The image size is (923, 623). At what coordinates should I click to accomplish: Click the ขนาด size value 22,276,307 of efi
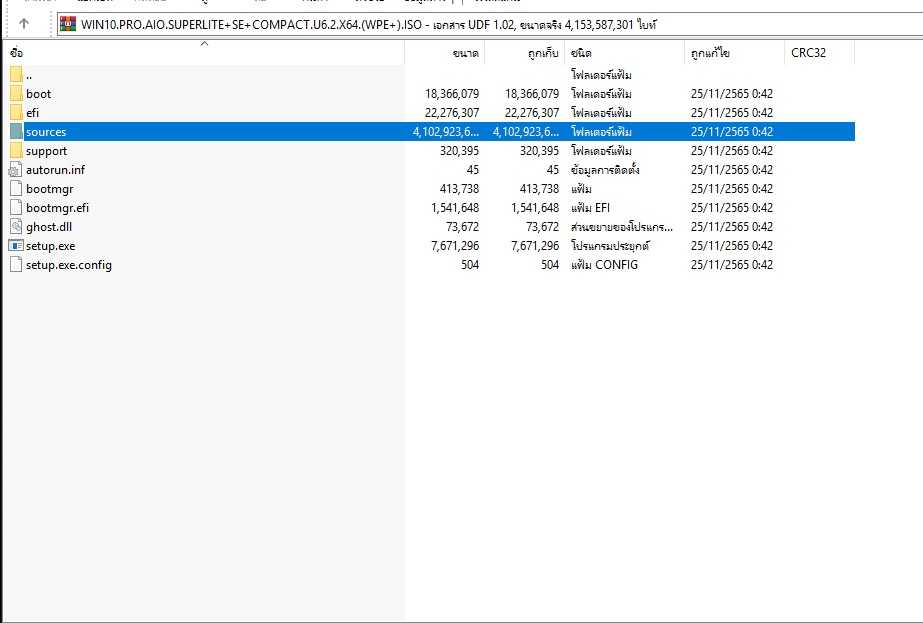coord(452,112)
